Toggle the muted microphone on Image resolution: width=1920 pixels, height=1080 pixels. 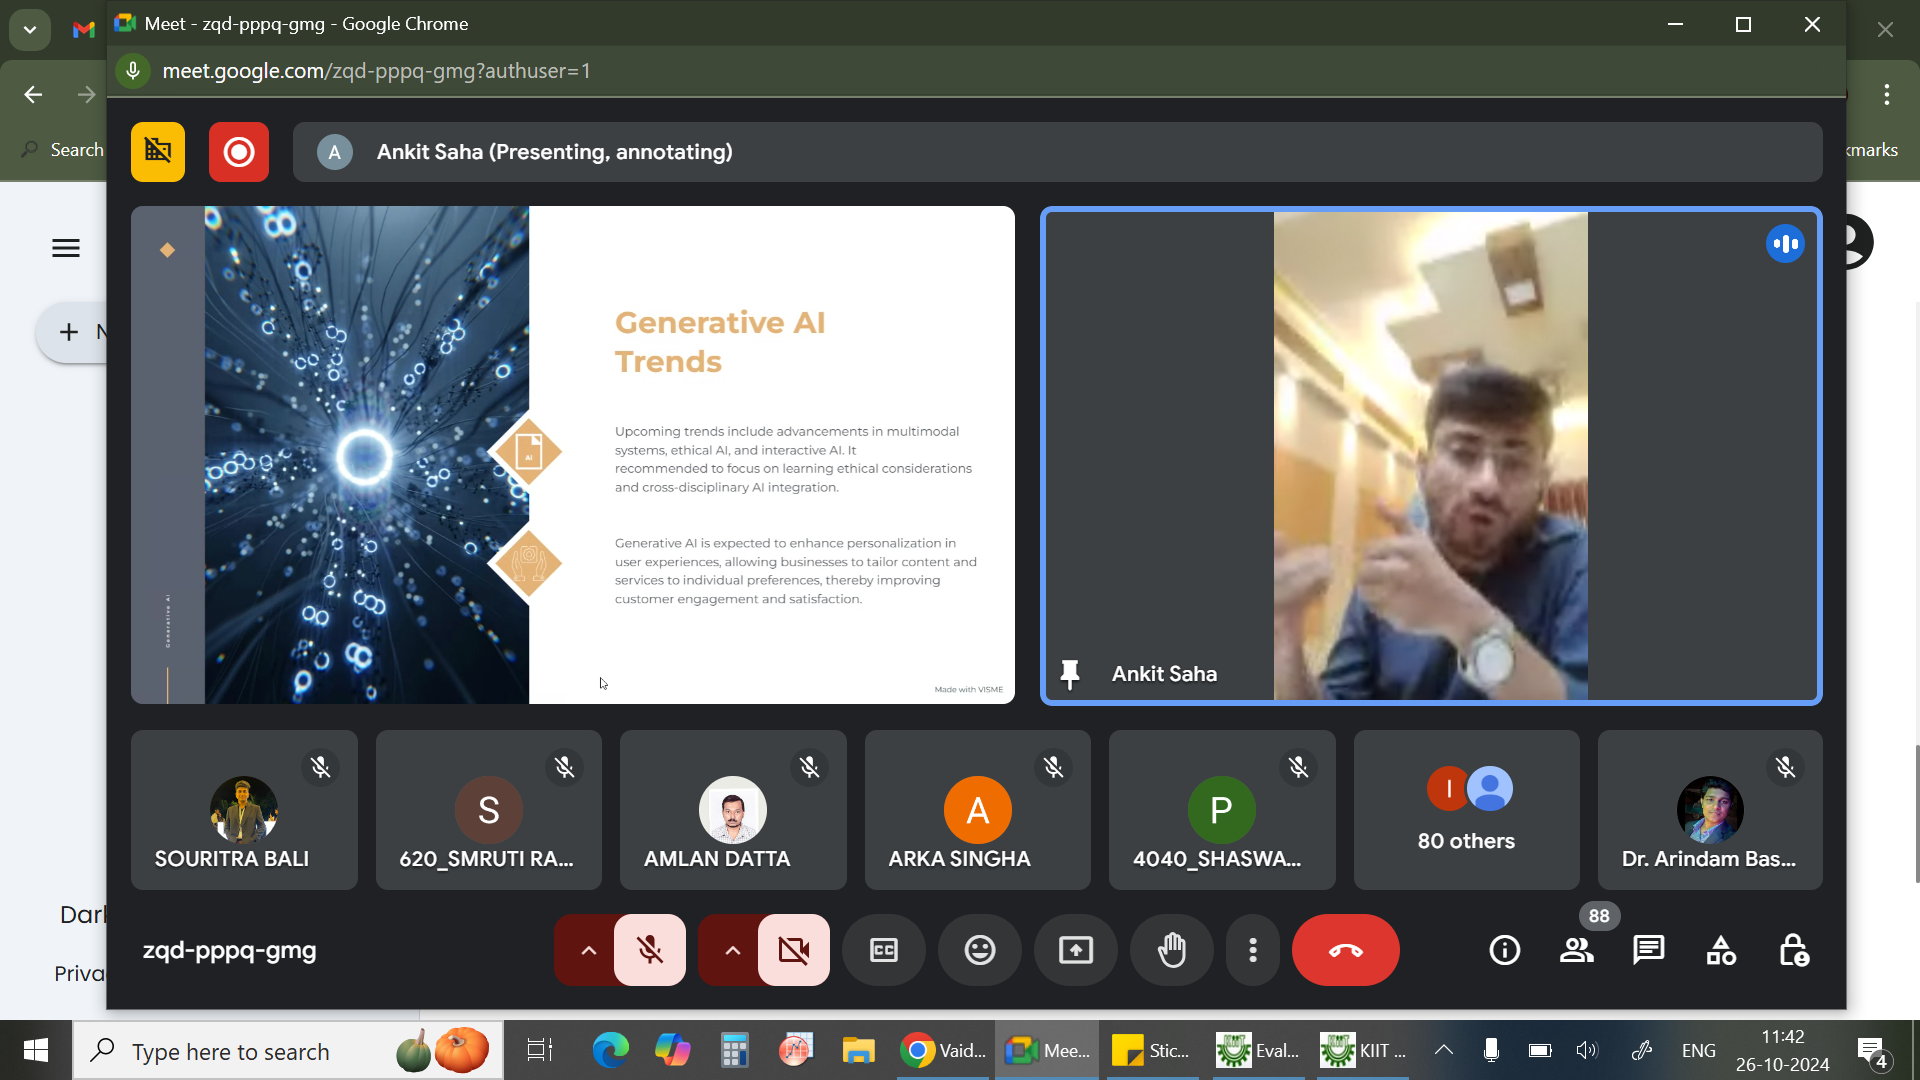[x=650, y=950]
